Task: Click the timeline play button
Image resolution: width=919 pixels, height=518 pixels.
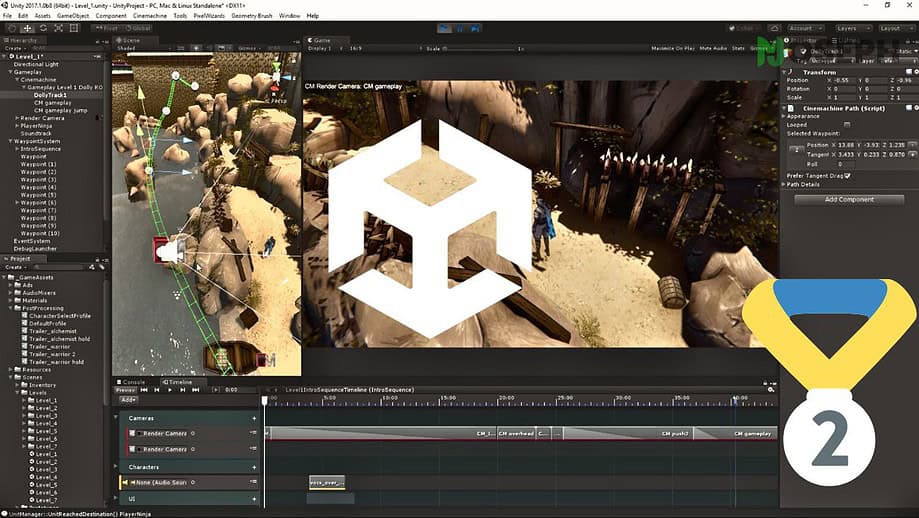Action: click(169, 390)
